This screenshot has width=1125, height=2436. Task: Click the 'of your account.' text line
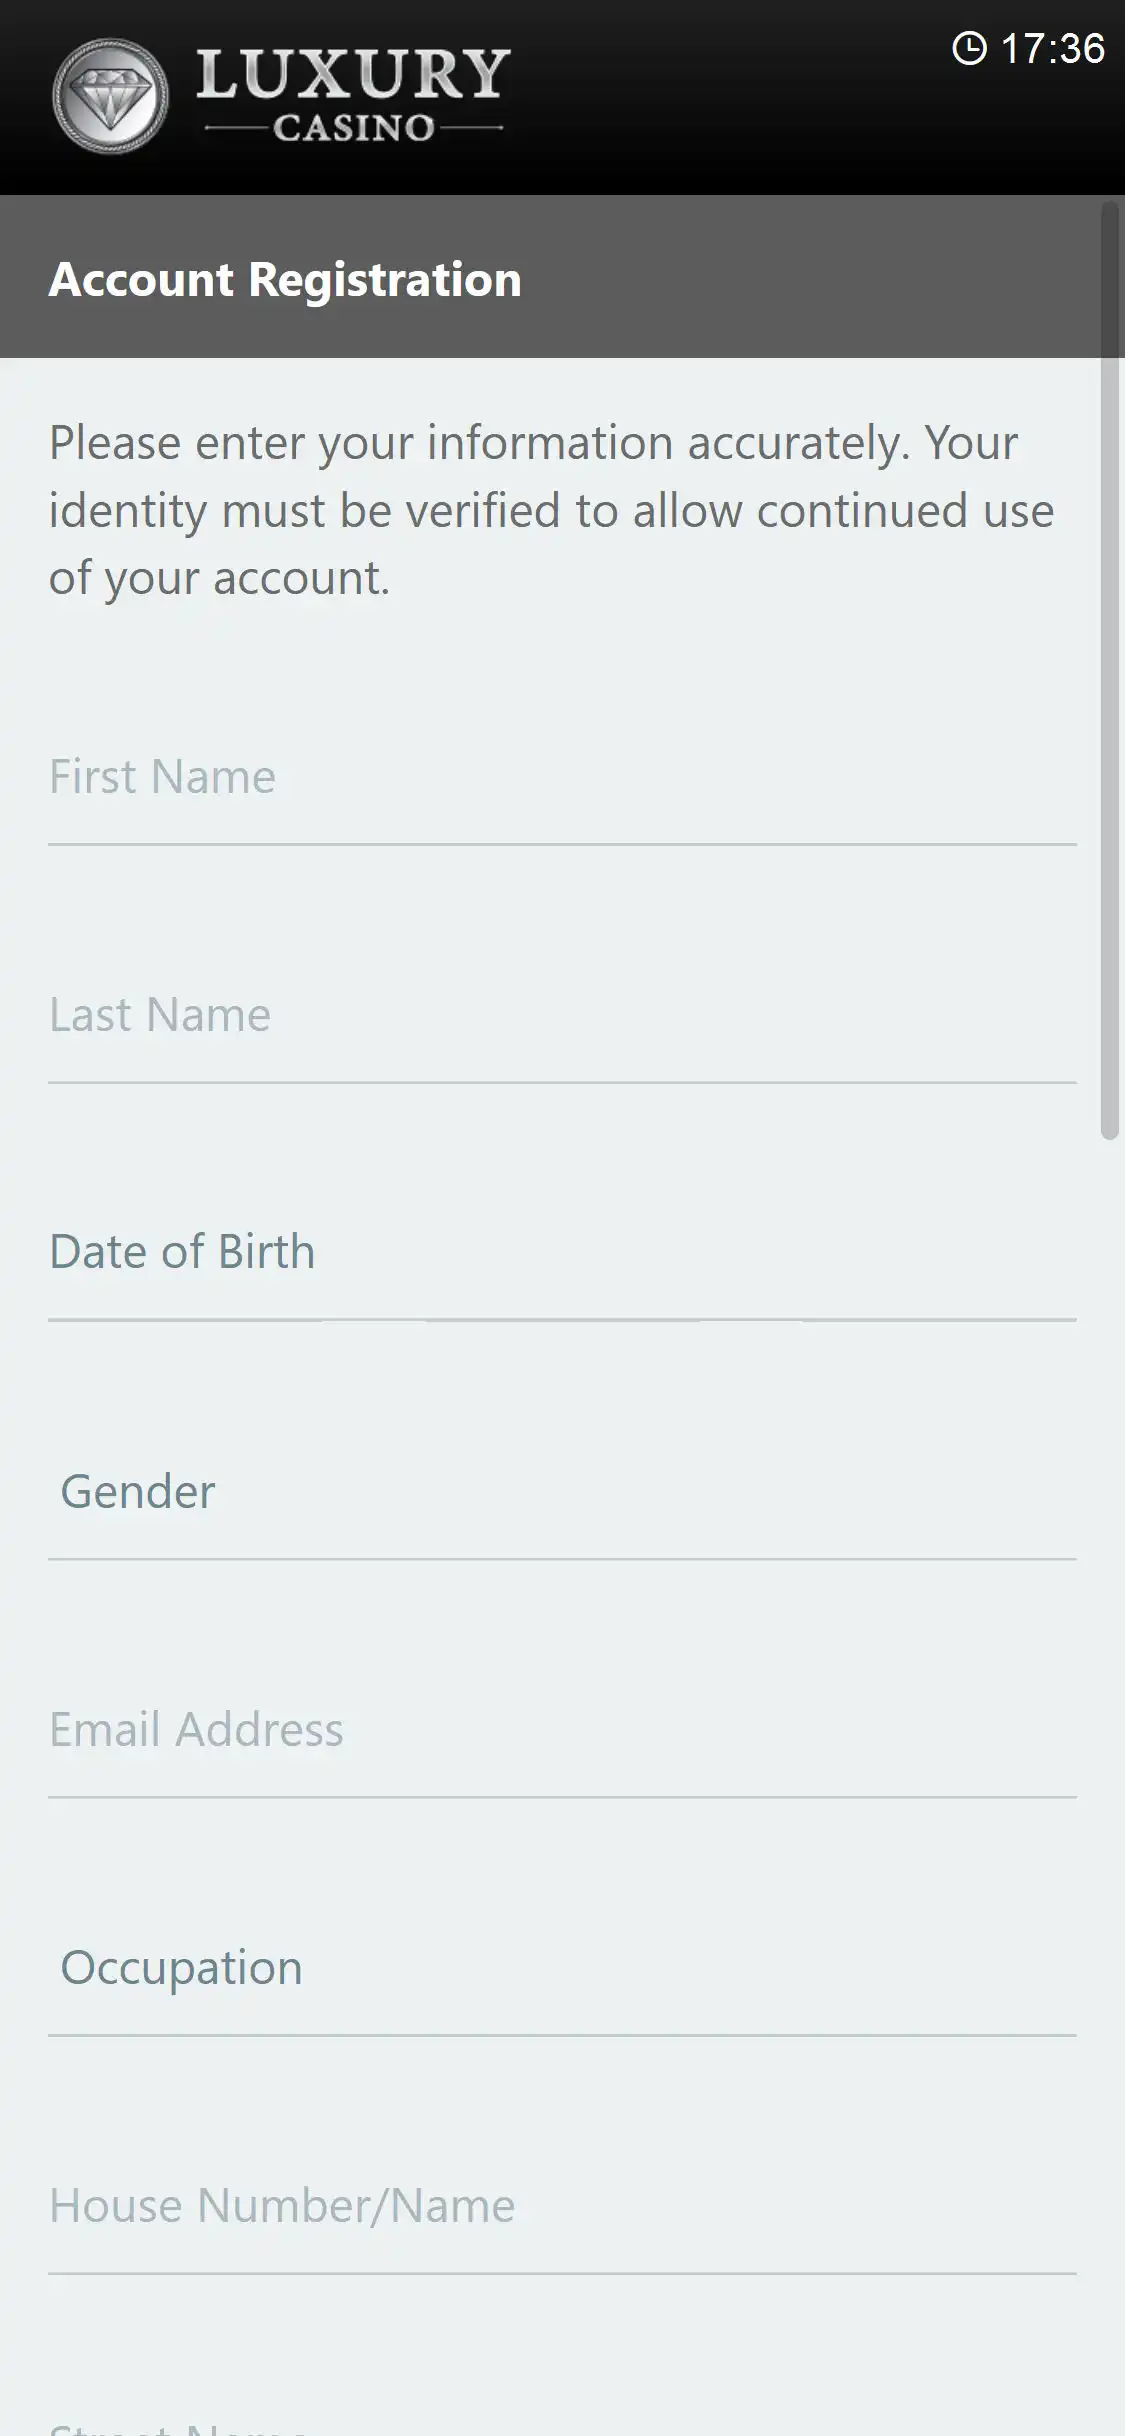point(219,579)
